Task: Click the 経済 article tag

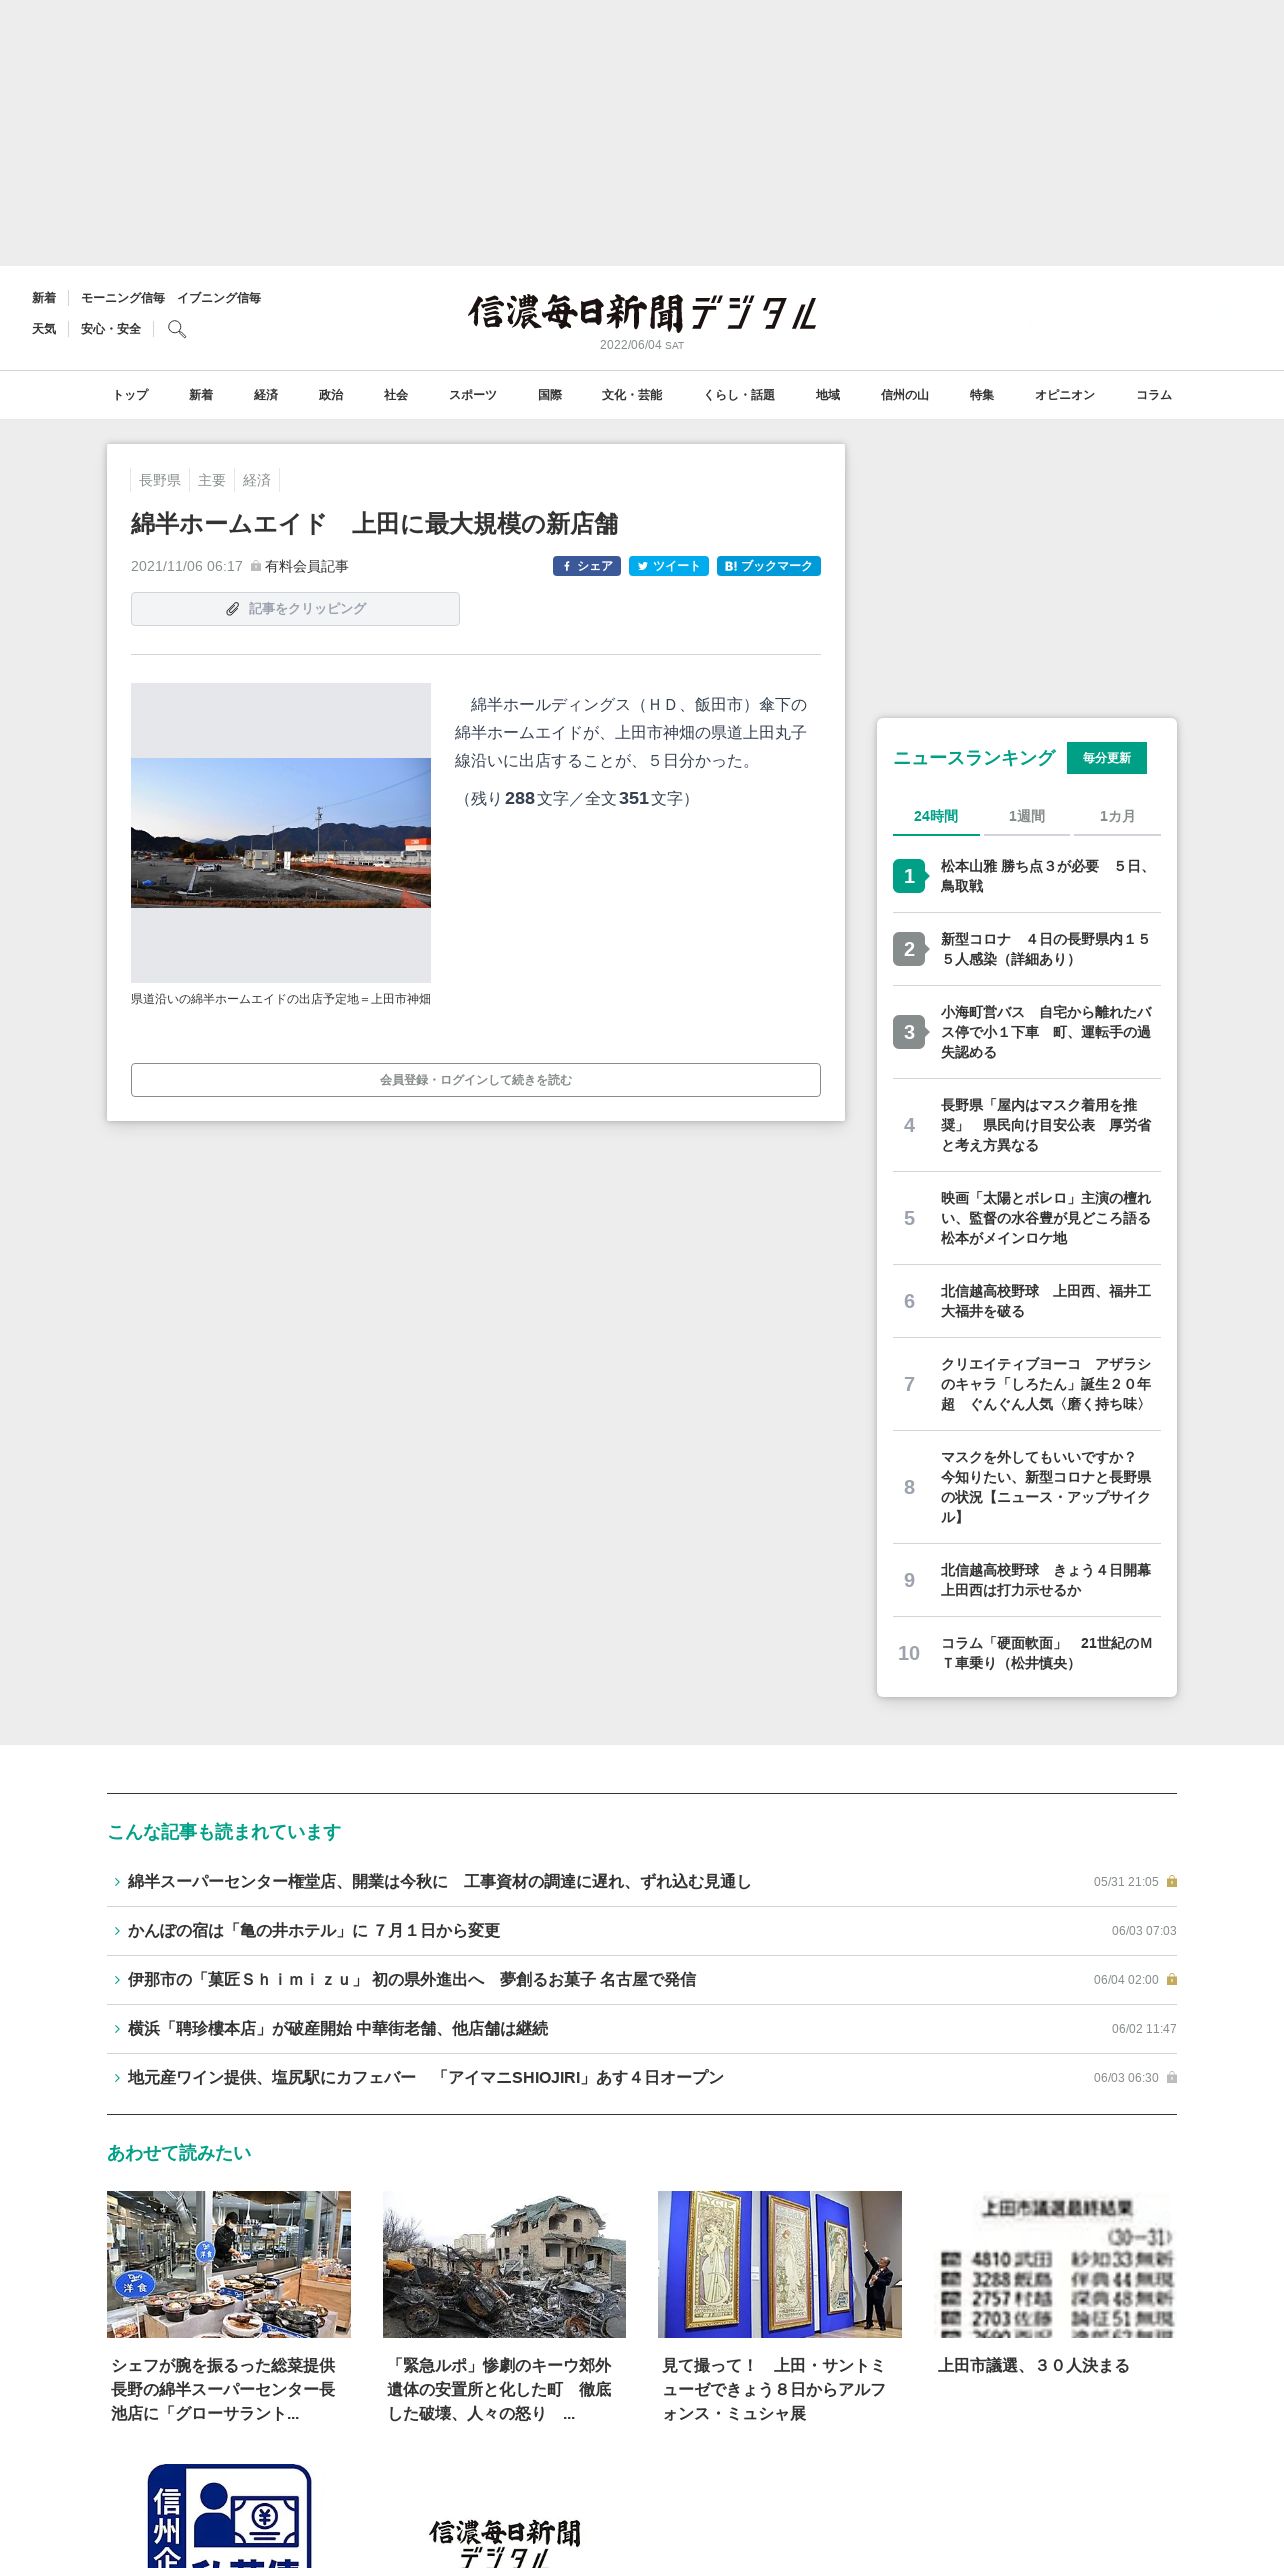Action: point(257,480)
